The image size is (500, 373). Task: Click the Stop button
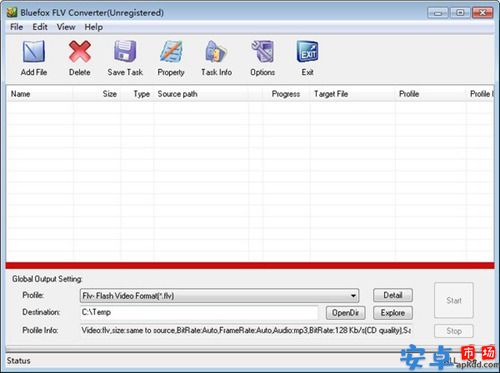click(x=454, y=331)
